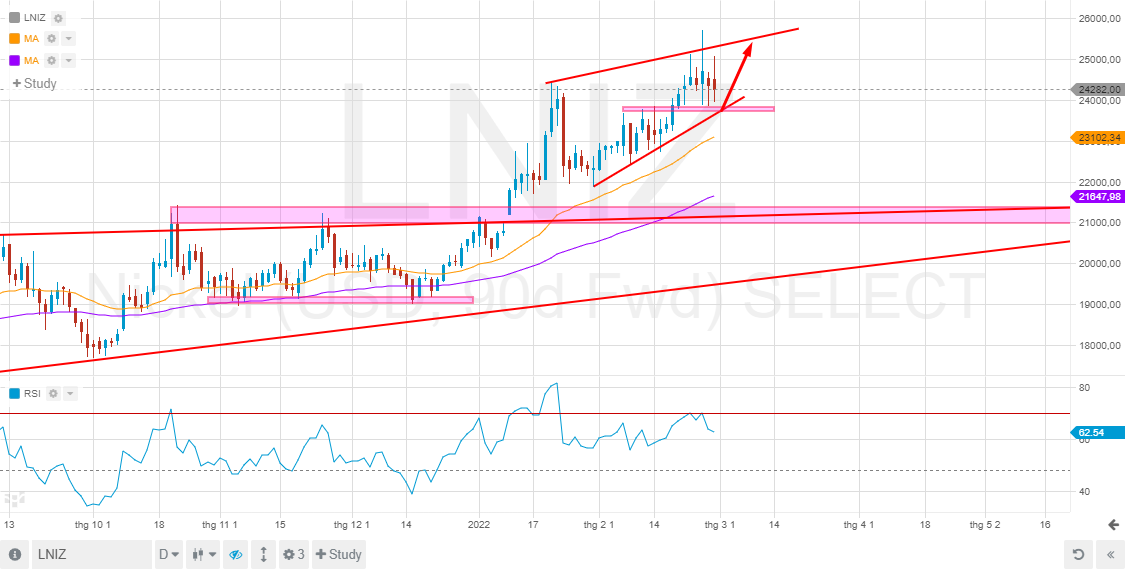
Task: Click the 'thg 5 2' time axis label
Action: 985,524
